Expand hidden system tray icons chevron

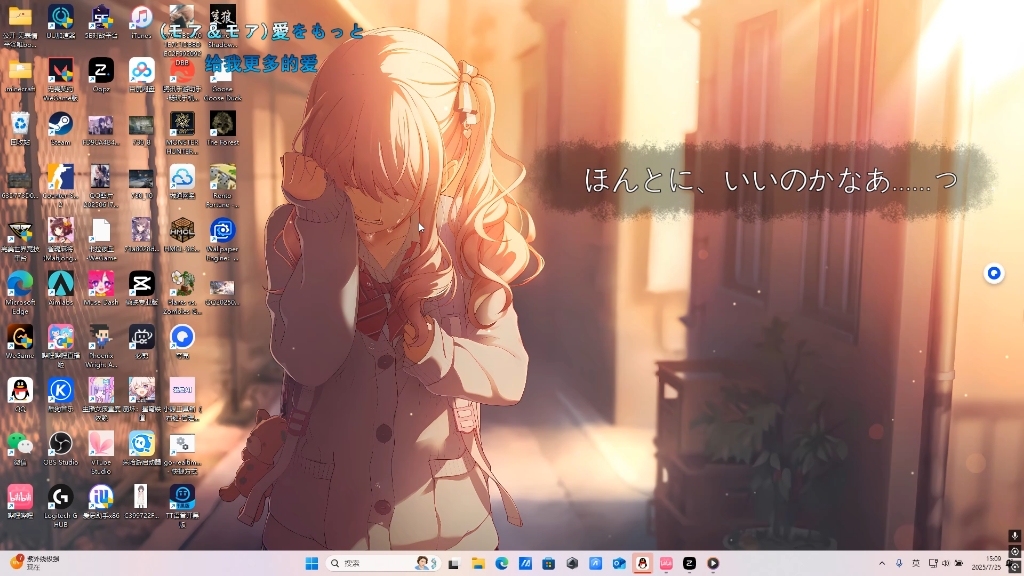[x=882, y=563]
